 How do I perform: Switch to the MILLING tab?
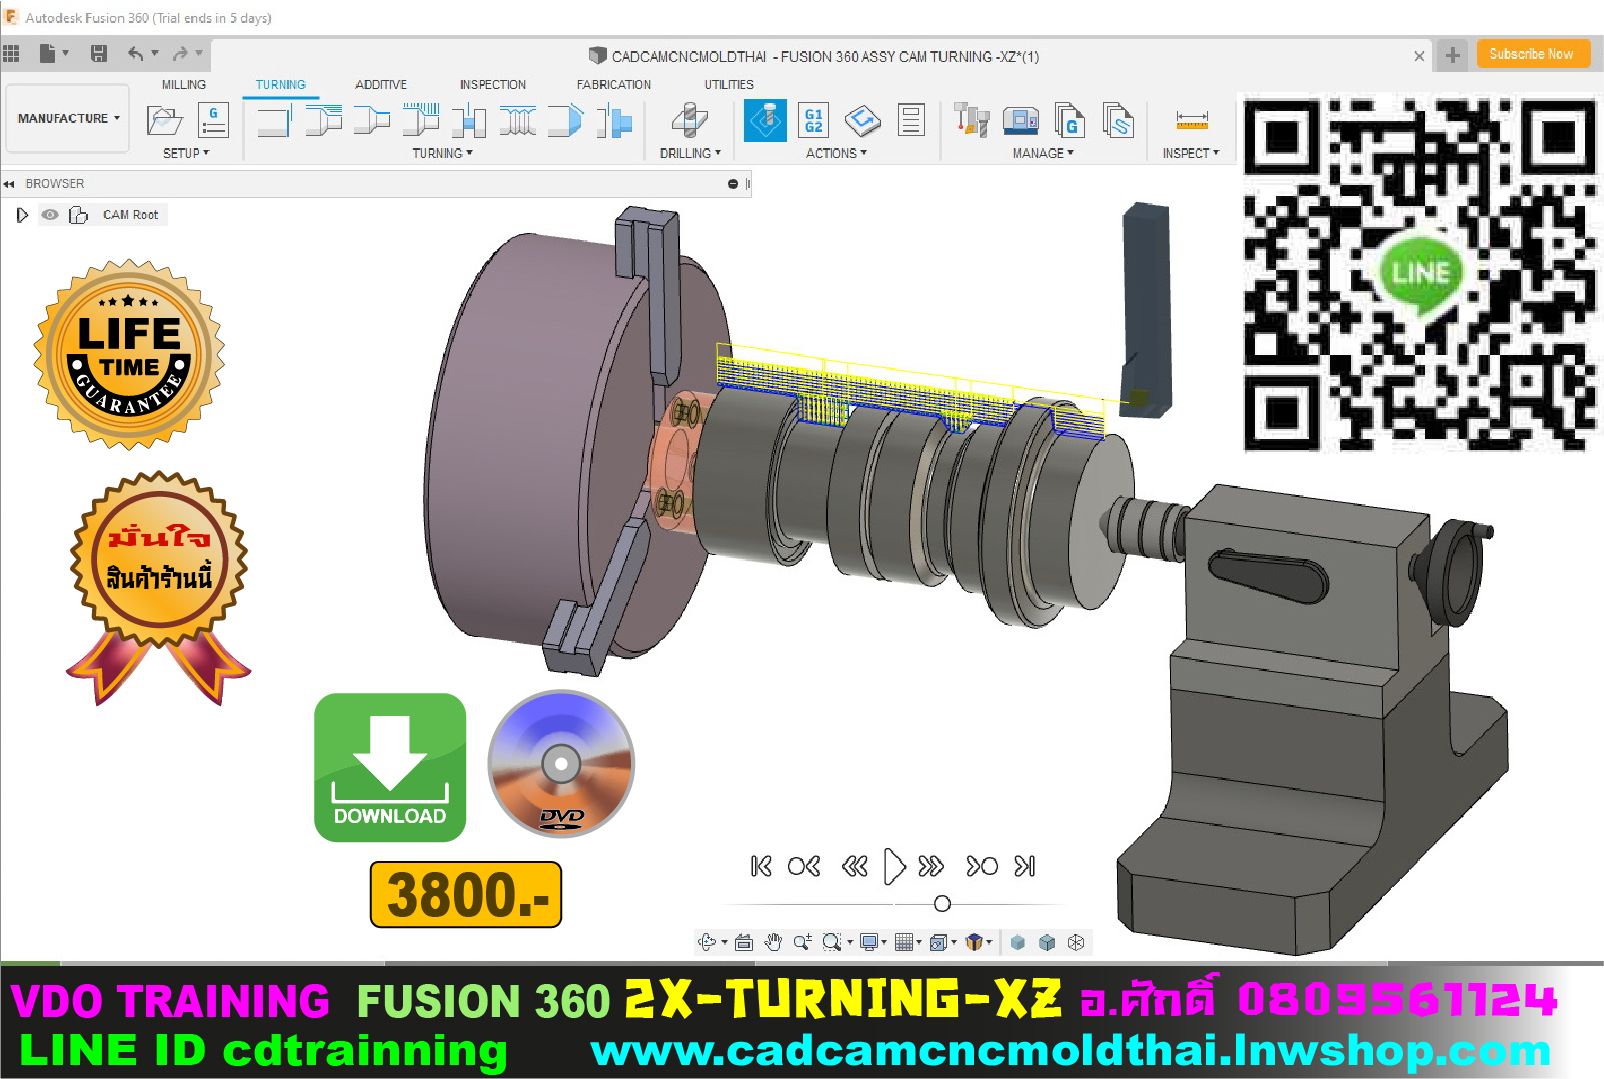click(182, 84)
